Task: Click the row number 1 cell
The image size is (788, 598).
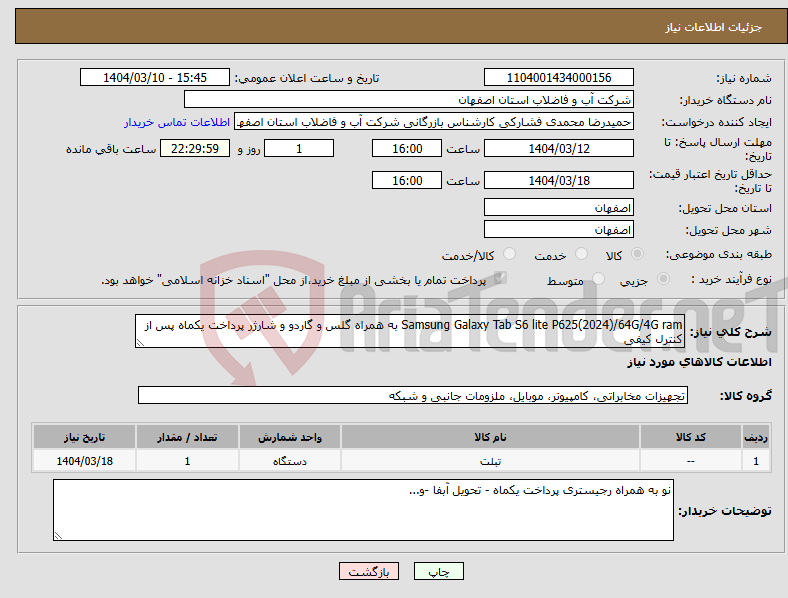Action: (756, 460)
